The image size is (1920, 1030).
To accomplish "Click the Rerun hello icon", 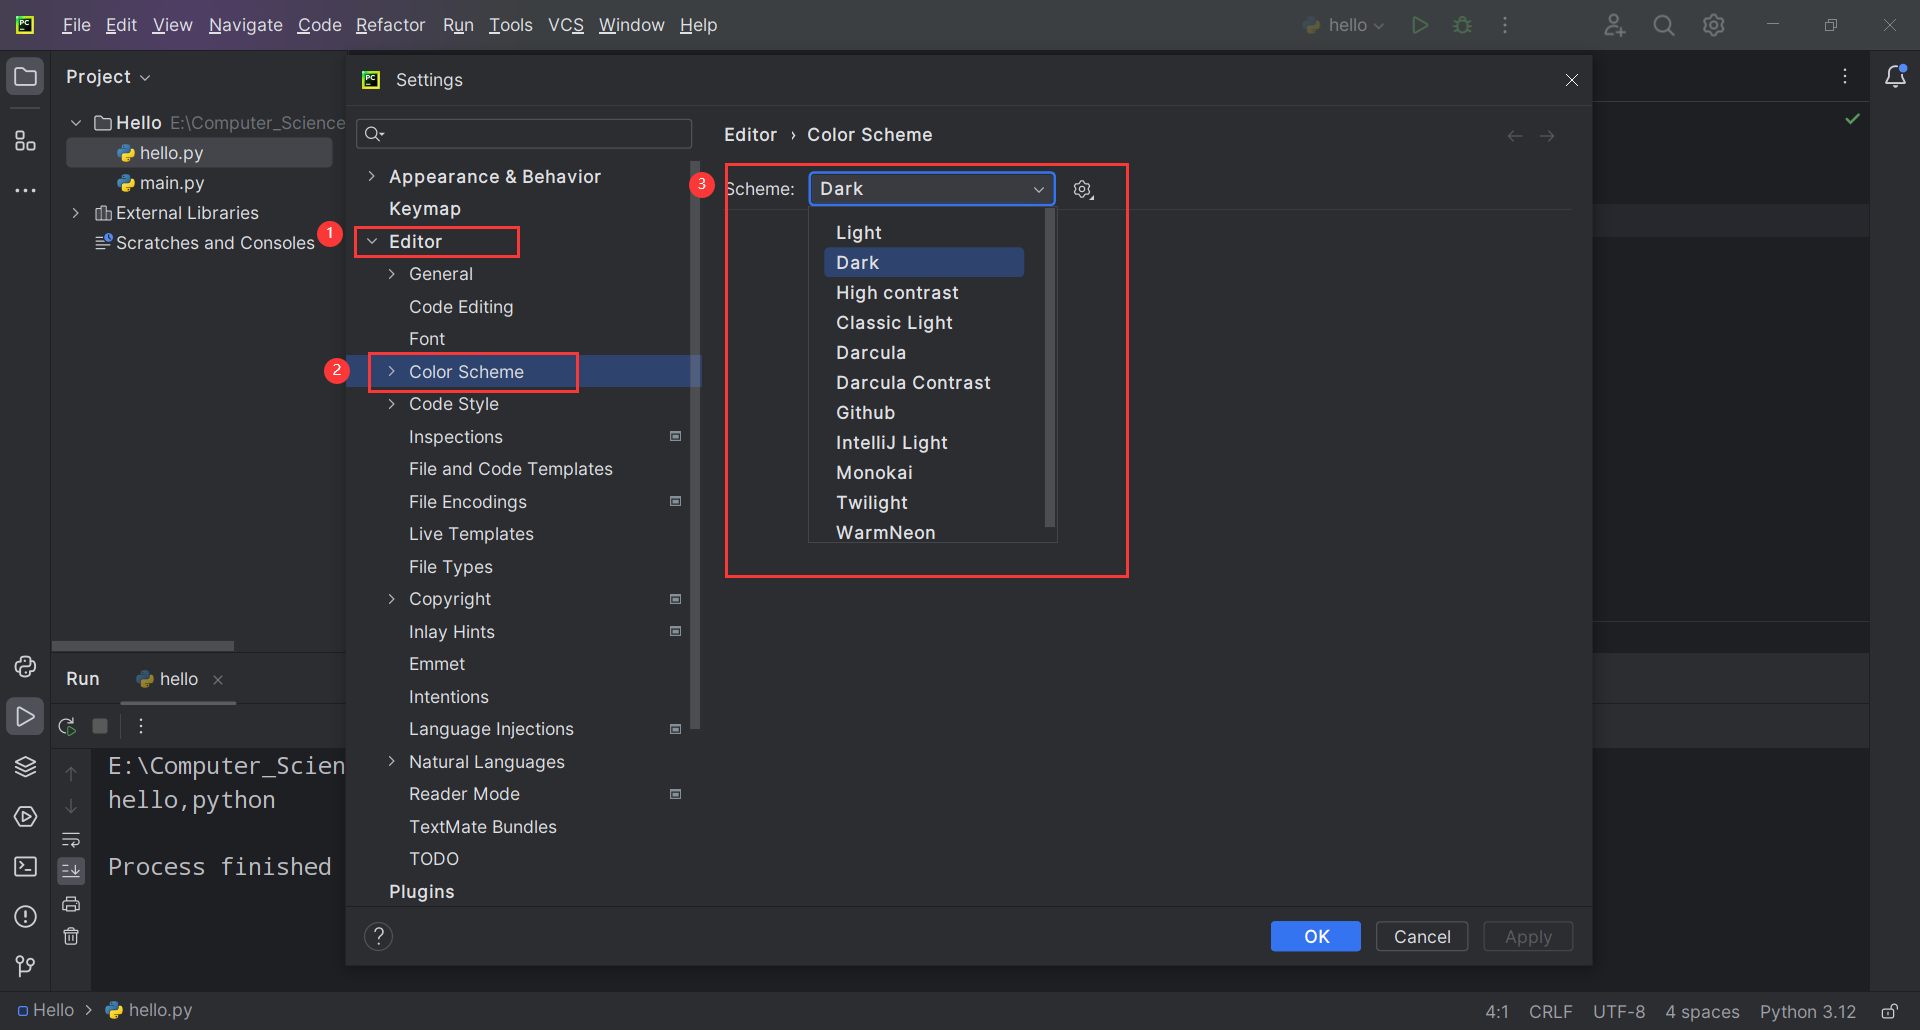I will [x=67, y=726].
